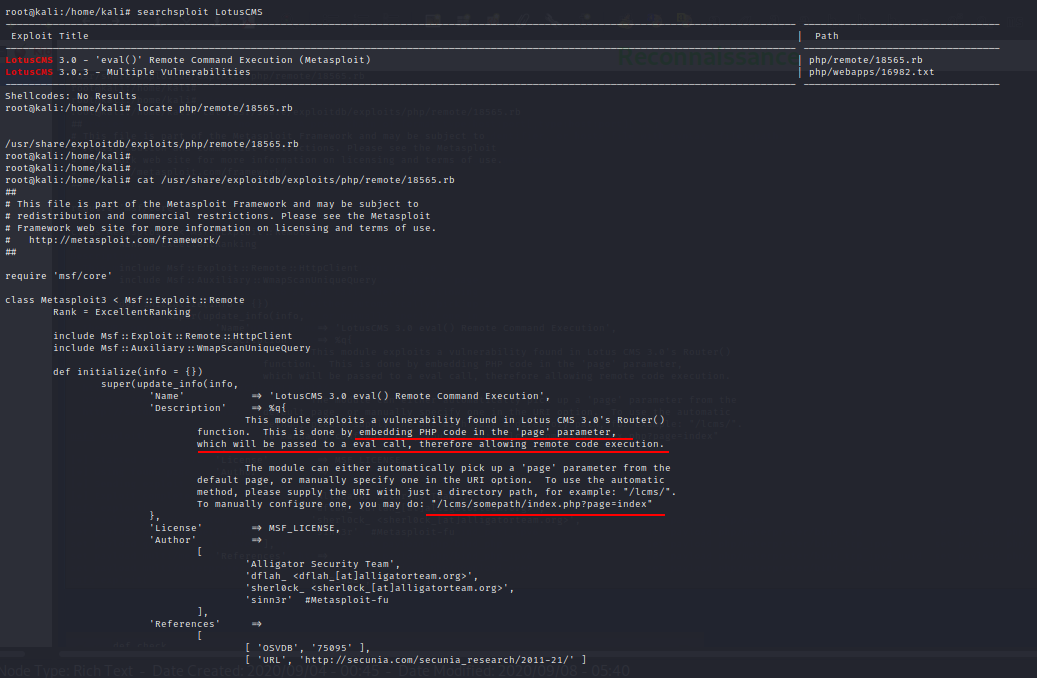This screenshot has height=678, width=1037.
Task: Select the 'sinn3r' author entry
Action: pos(269,600)
